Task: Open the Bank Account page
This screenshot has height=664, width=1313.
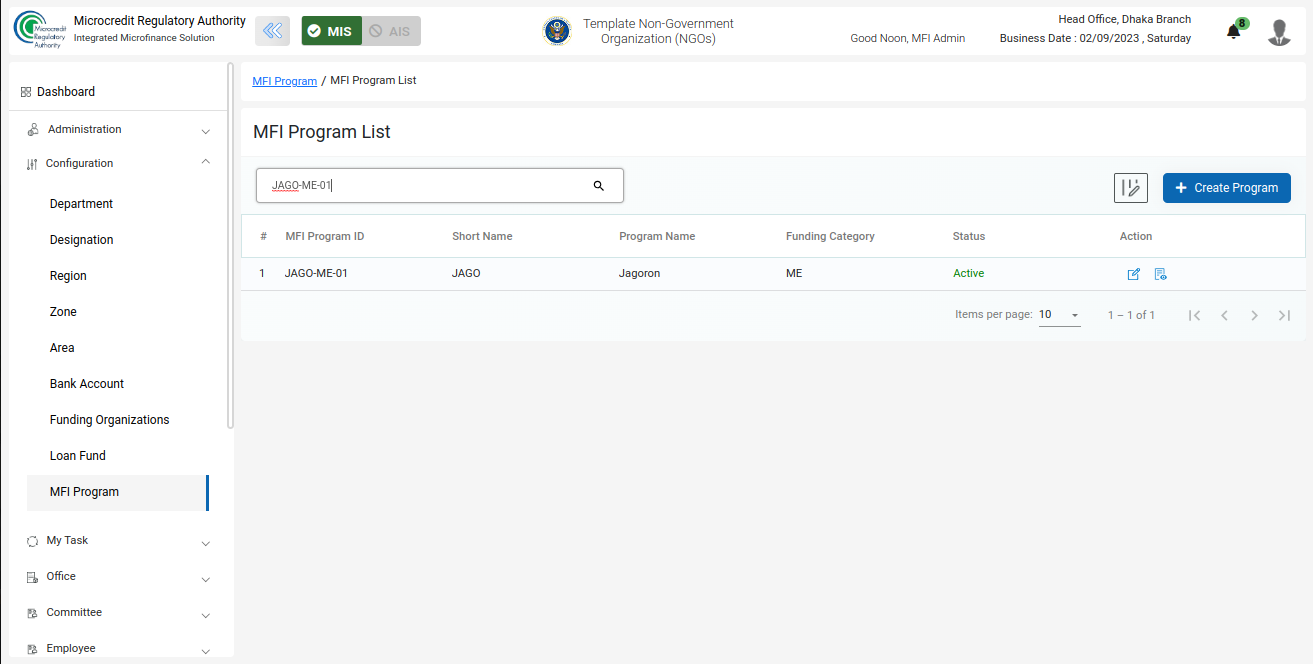Action: point(87,384)
